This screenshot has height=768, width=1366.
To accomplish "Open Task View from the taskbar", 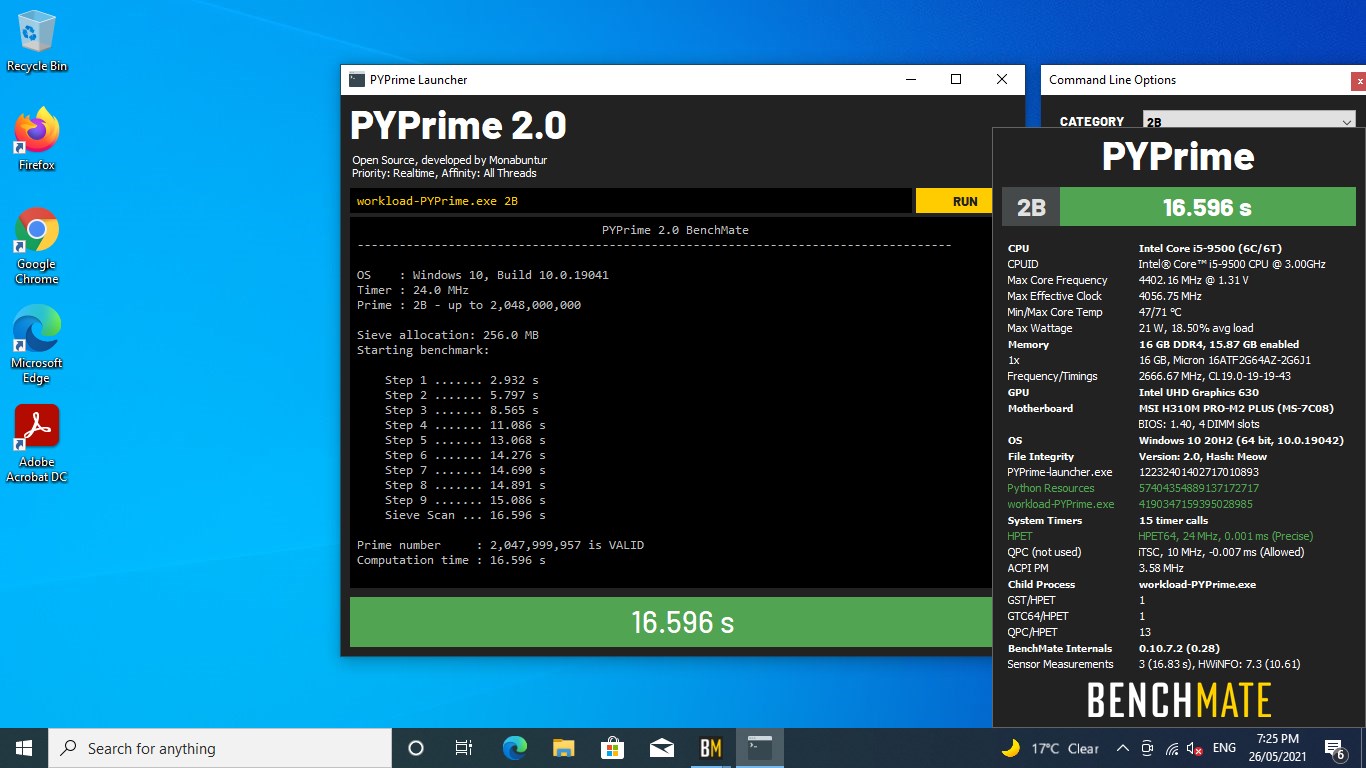I will (x=464, y=748).
